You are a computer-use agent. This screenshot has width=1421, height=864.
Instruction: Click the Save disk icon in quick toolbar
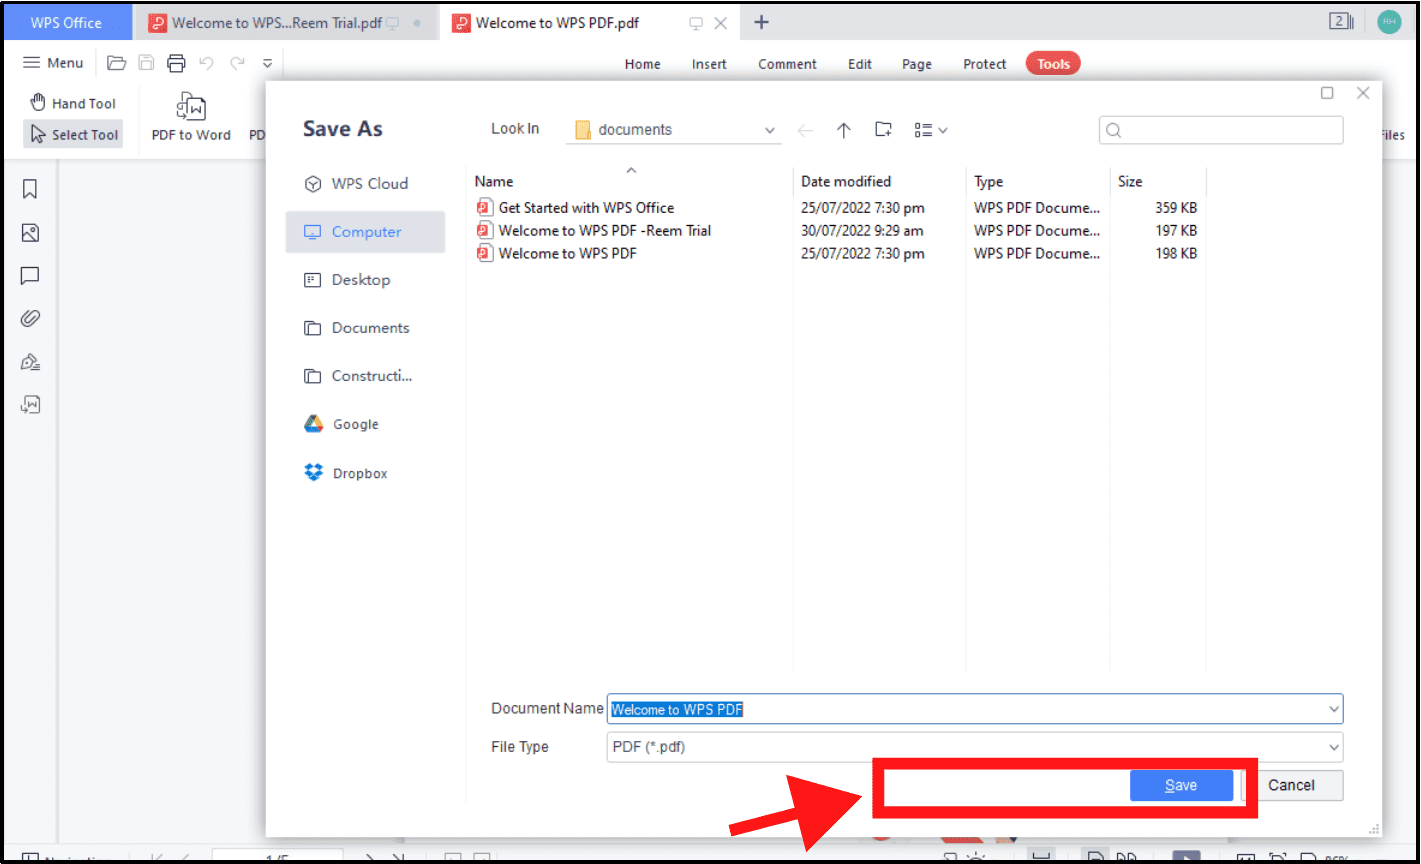[x=146, y=63]
